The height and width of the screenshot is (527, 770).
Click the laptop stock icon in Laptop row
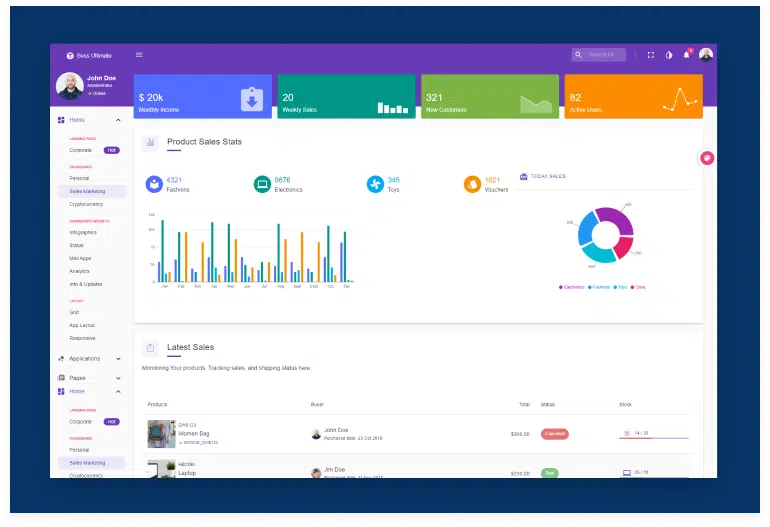click(x=627, y=472)
